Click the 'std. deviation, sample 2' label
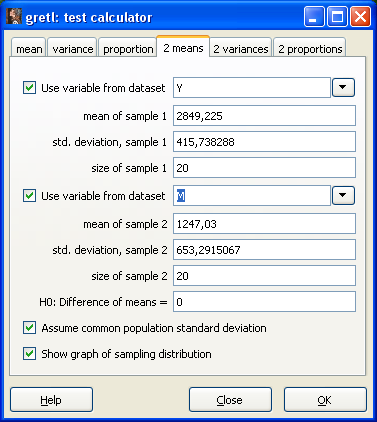The image size is (377, 422). click(110, 250)
